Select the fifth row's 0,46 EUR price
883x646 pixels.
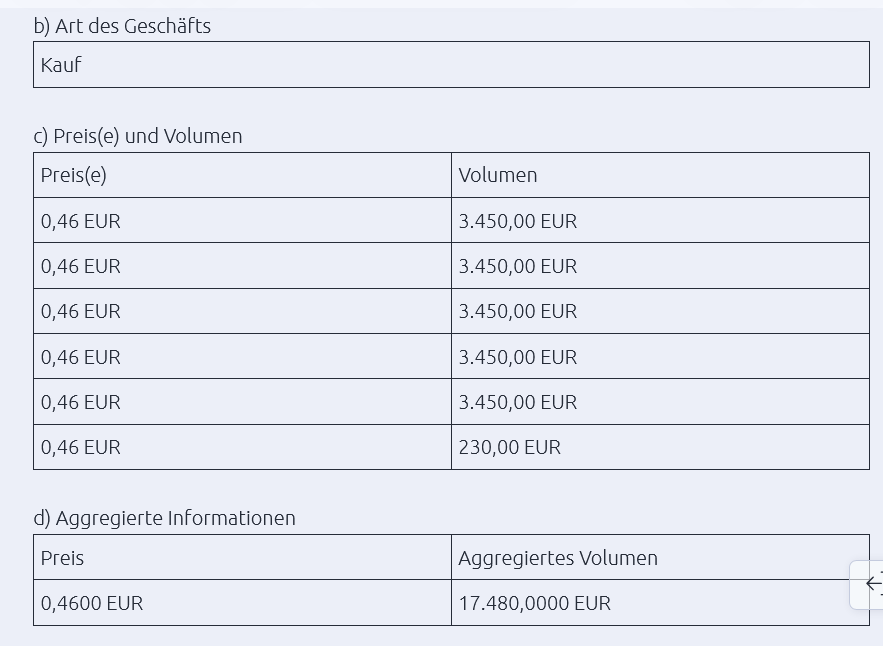(x=81, y=402)
